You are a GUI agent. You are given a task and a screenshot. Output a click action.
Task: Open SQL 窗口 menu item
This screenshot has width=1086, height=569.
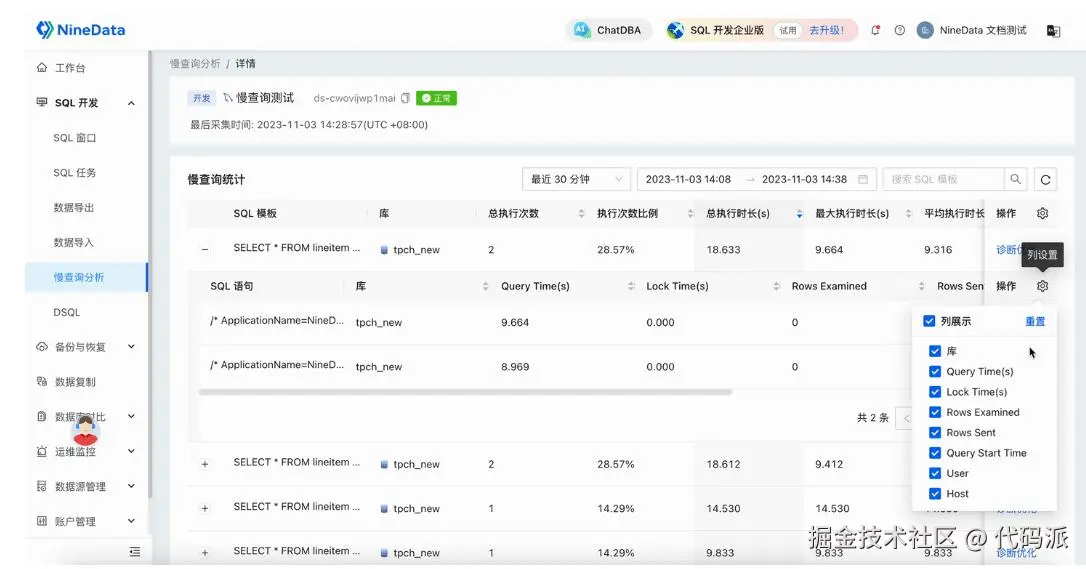click(75, 138)
